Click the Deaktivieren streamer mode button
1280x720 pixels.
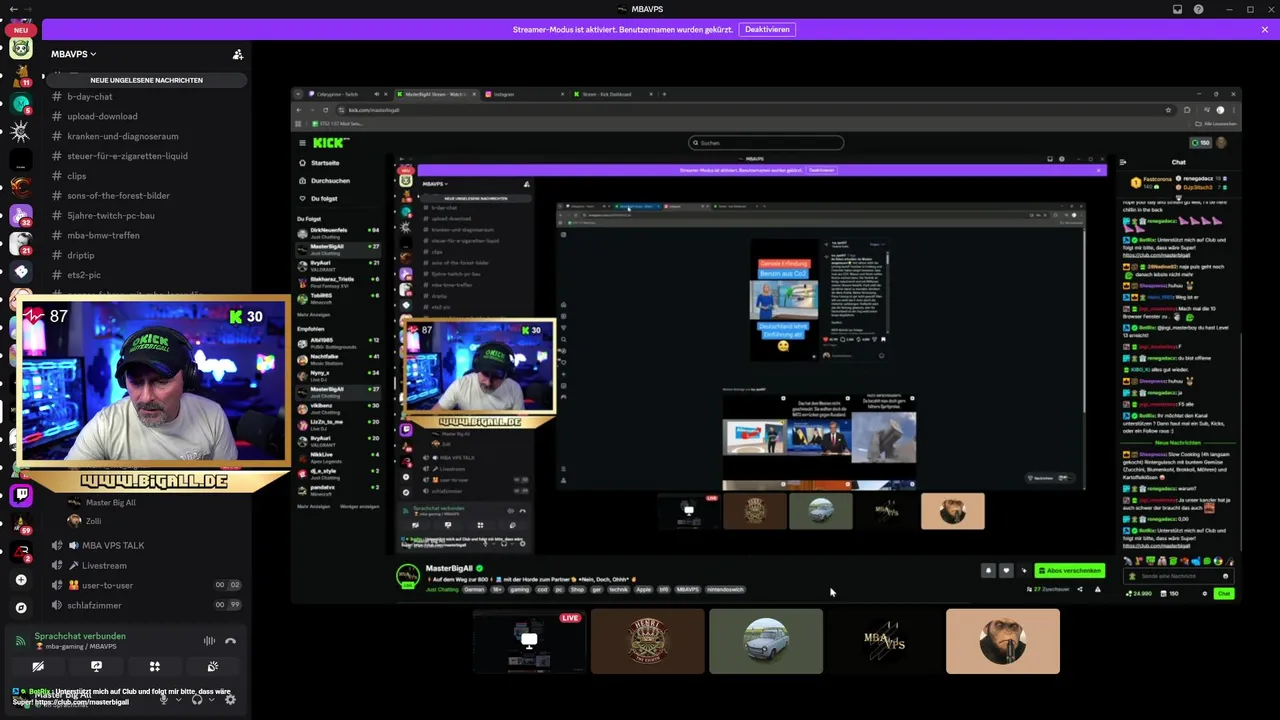pos(767,29)
